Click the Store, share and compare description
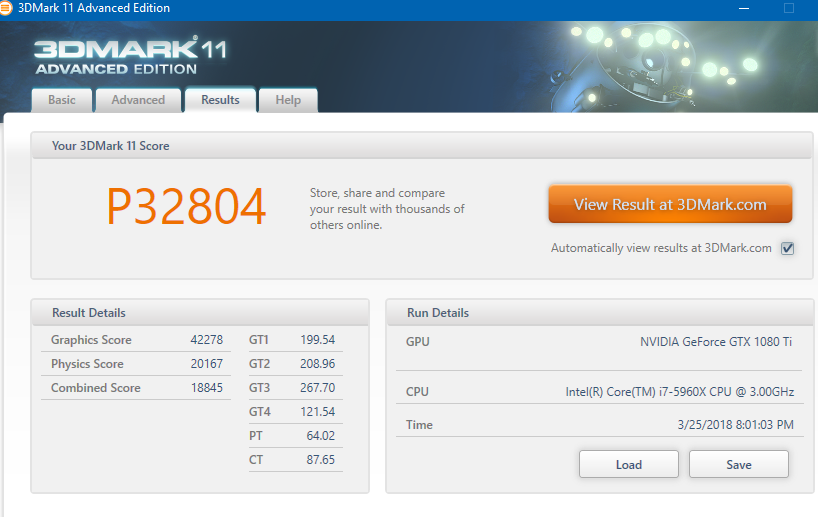The width and height of the screenshot is (818, 517). [x=387, y=209]
